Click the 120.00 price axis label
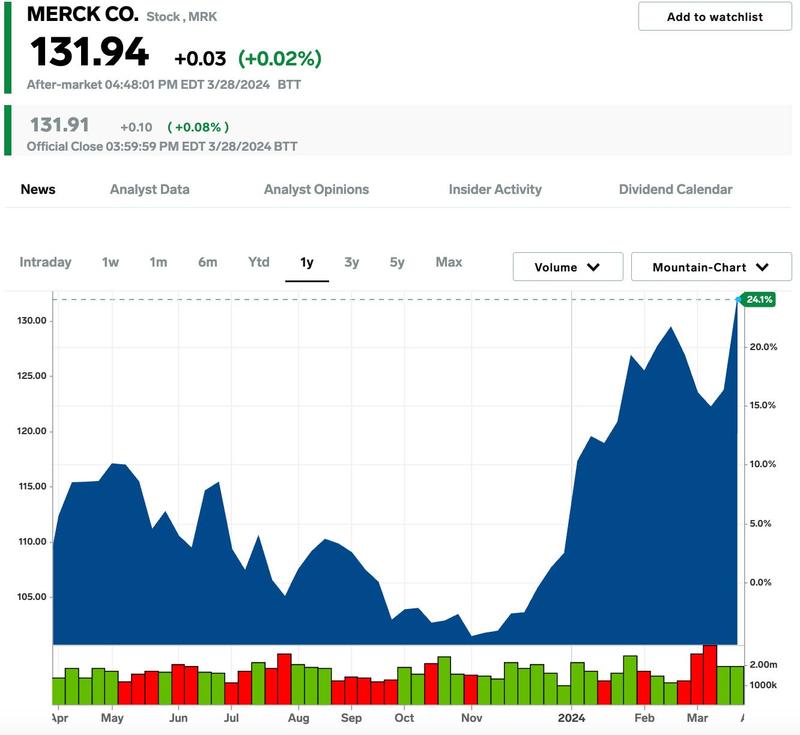The image size is (800, 735). pyautogui.click(x=32, y=431)
